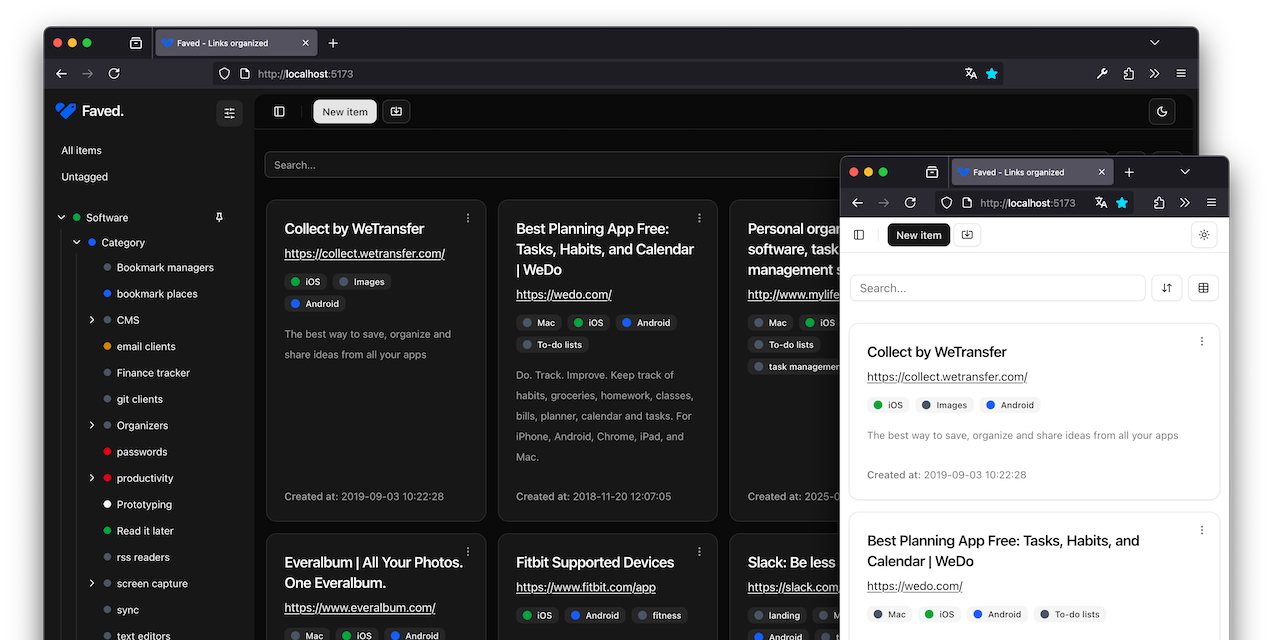Close the Faved tab in dark window
The height and width of the screenshot is (640, 1280).
[x=306, y=43]
